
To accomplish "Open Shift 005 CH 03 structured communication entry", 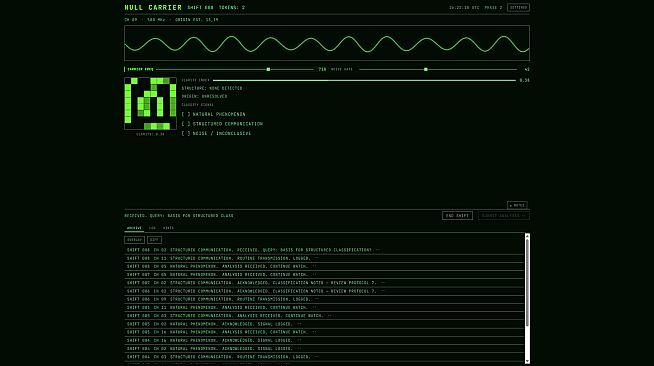I will (324, 316).
